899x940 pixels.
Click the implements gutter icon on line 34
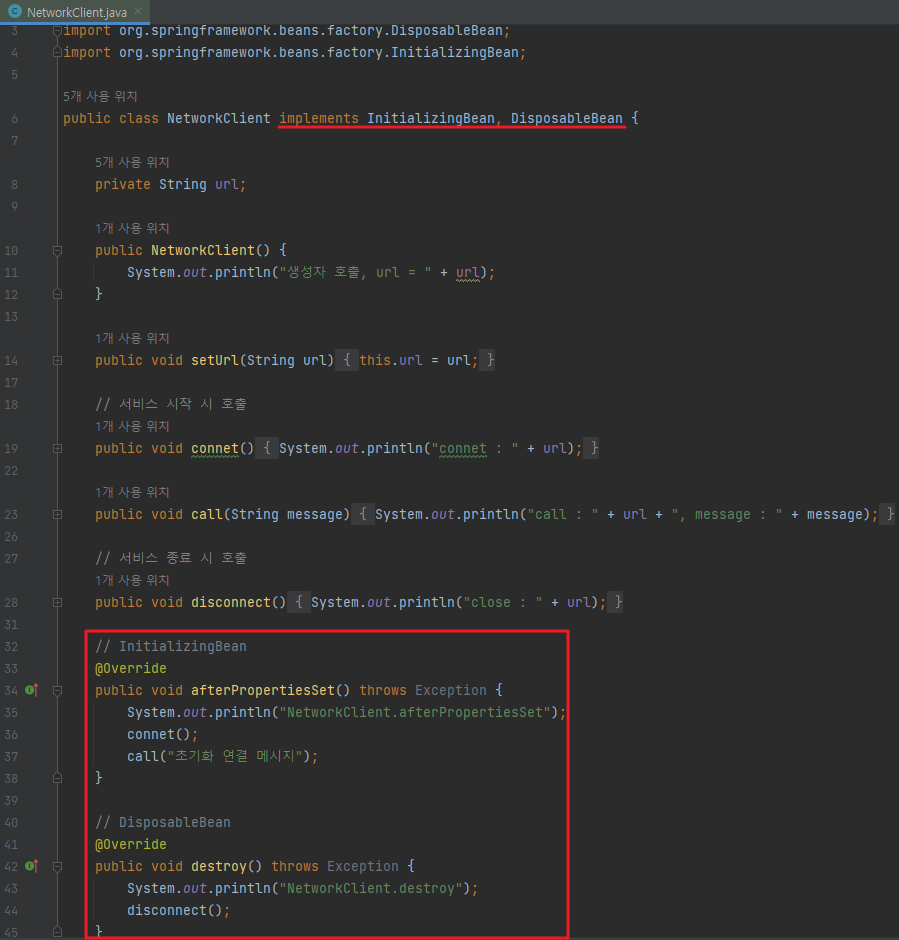pyautogui.click(x=32, y=690)
